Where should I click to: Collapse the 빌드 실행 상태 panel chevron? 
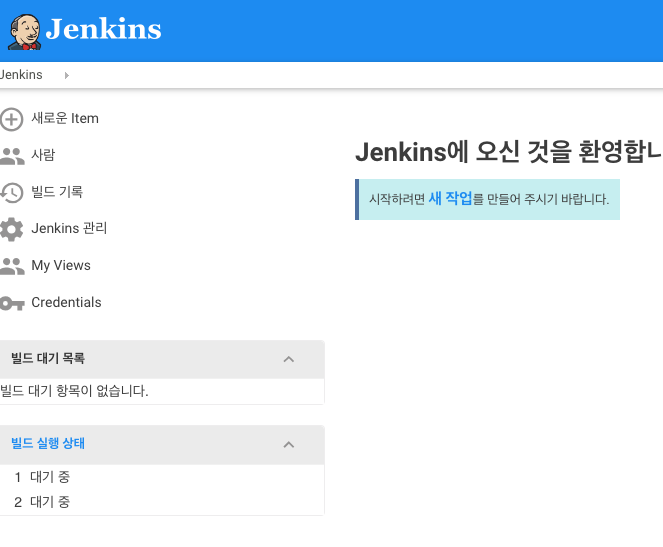point(289,445)
